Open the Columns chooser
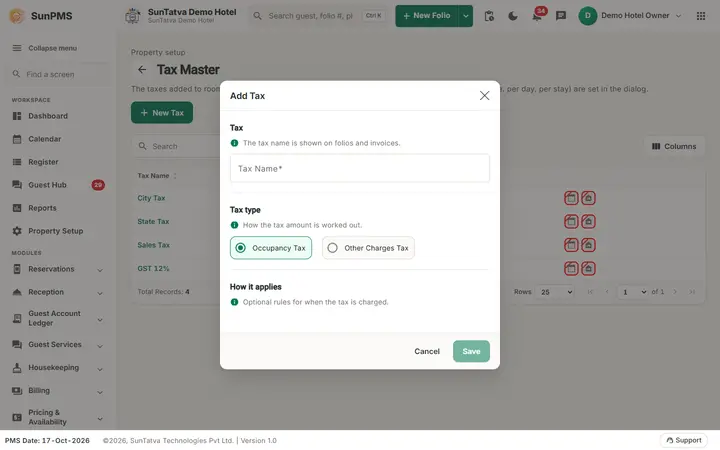Image resolution: width=720 pixels, height=450 pixels. 674,146
